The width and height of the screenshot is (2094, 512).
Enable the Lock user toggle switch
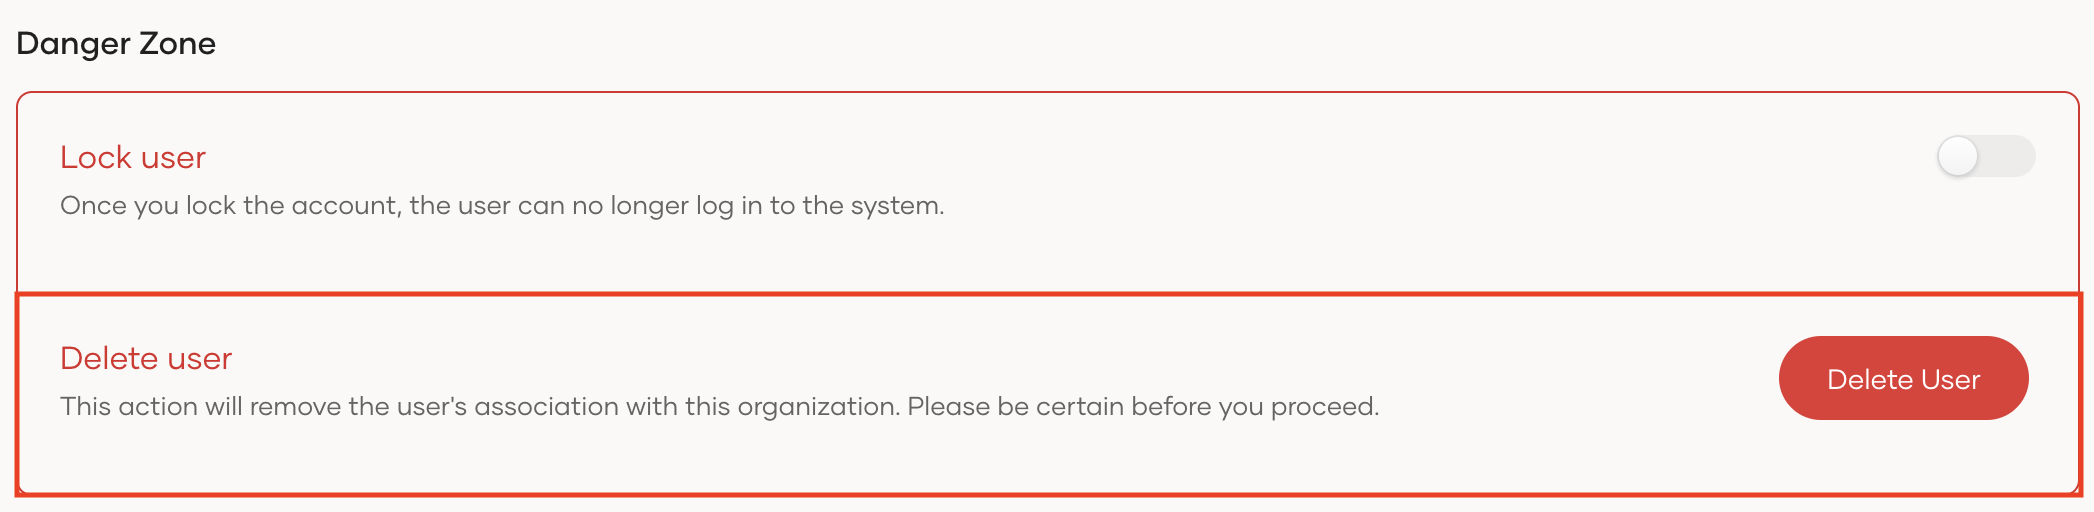(x=1985, y=156)
